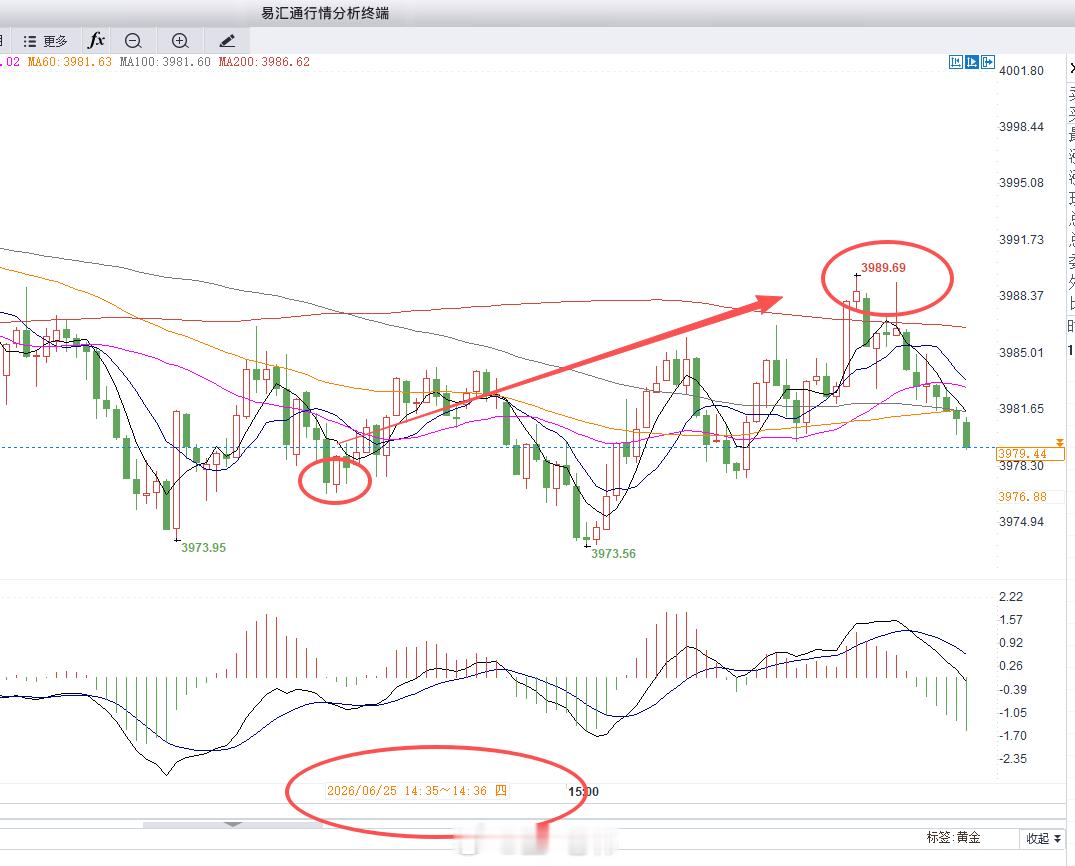The image size is (1075, 866).
Task: Click the 3988.37 price axis label
Action: (x=1022, y=296)
